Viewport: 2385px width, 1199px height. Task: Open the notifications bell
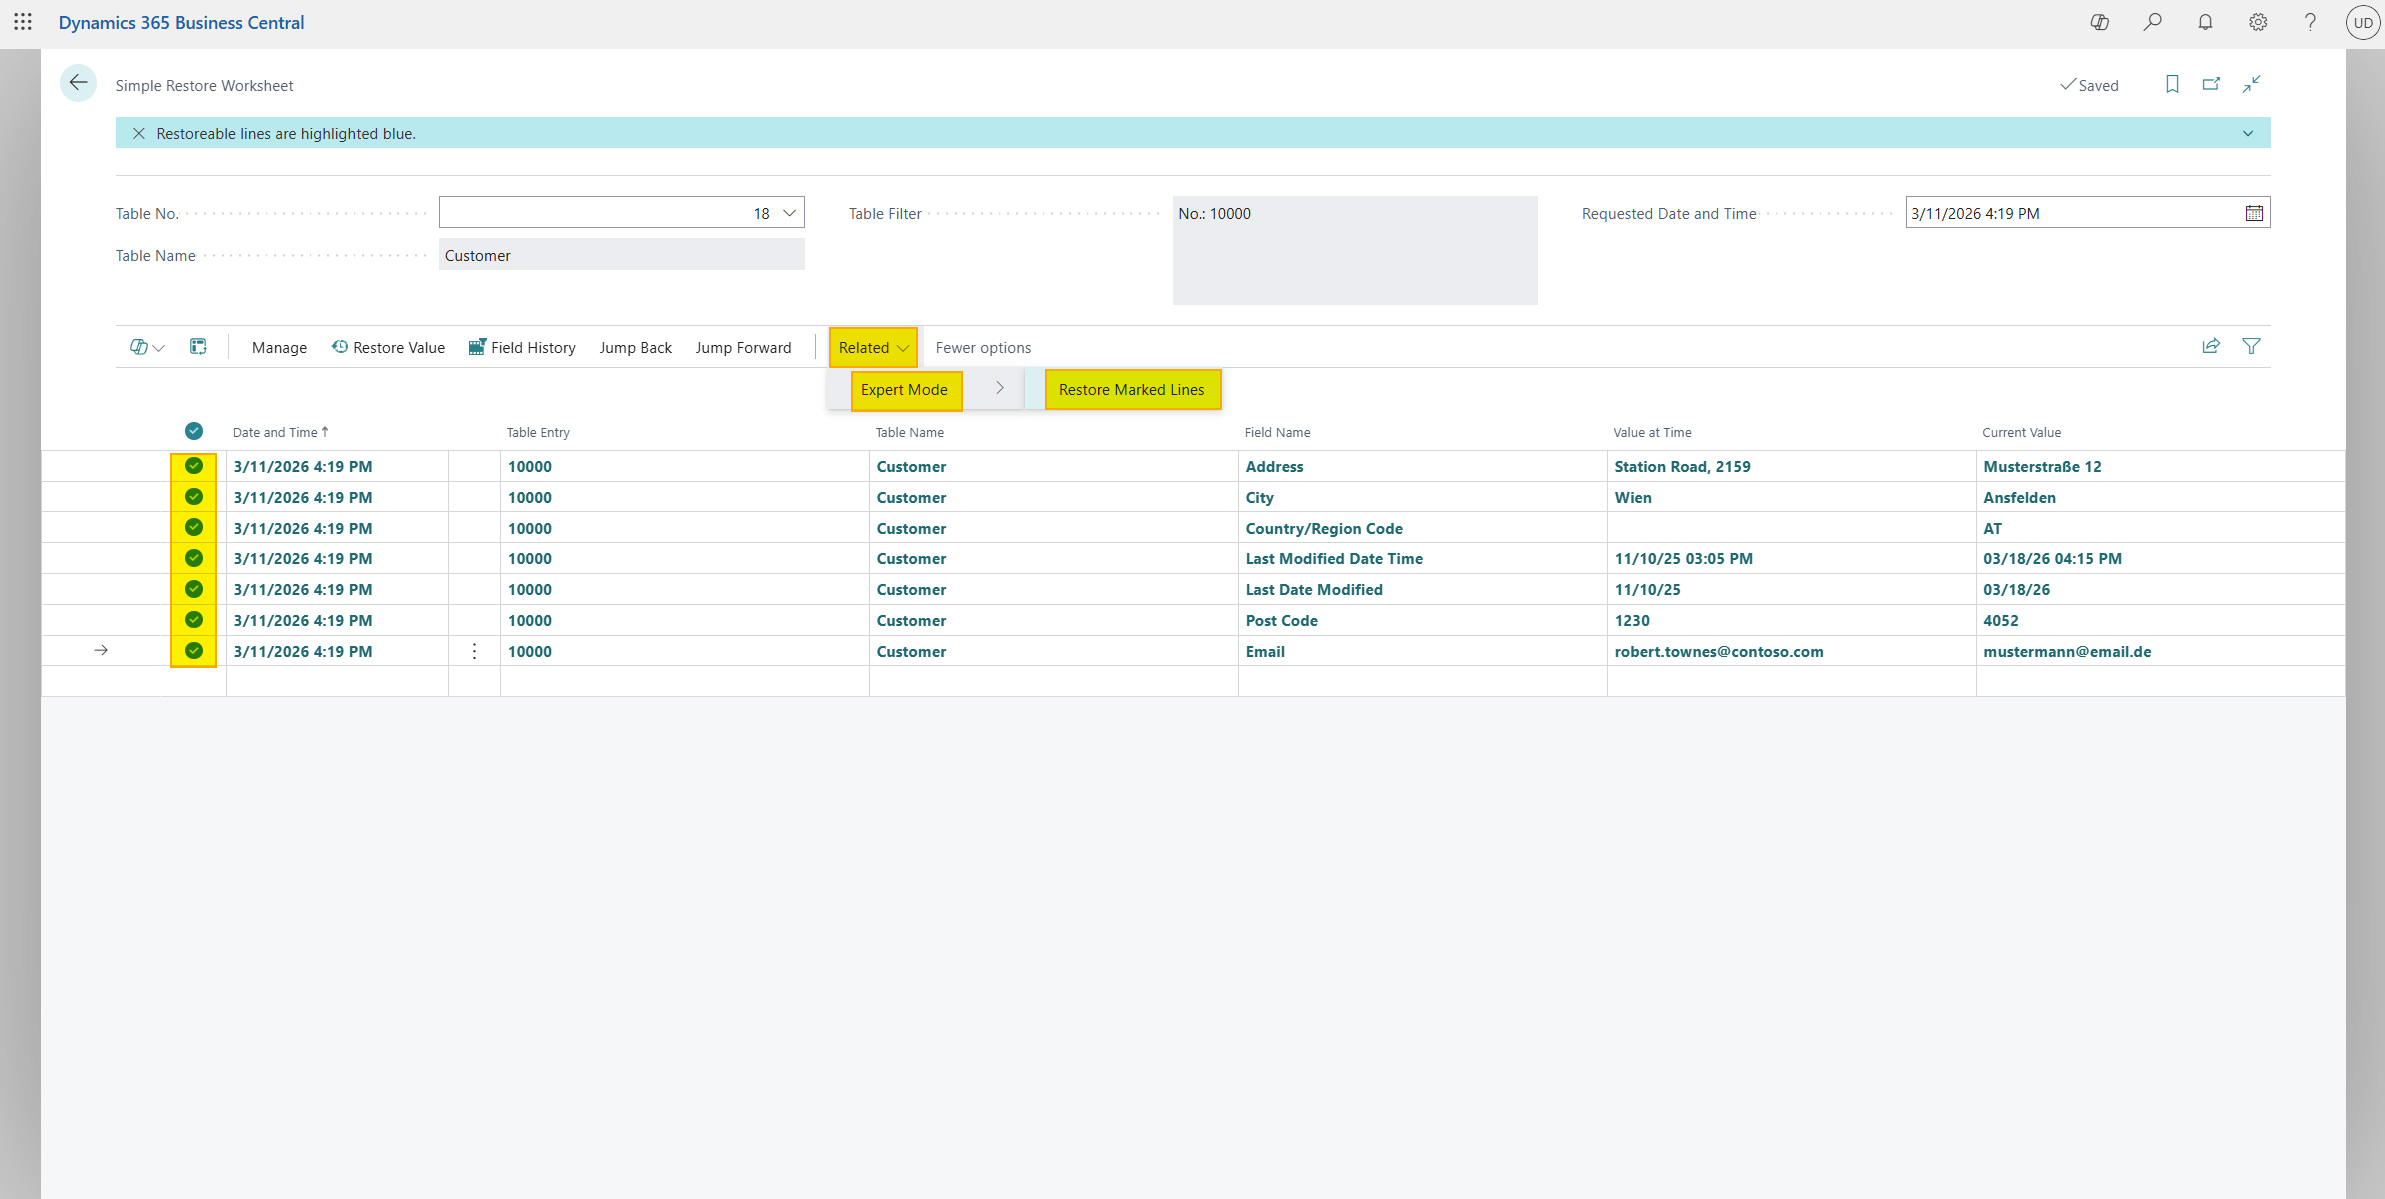point(2205,22)
